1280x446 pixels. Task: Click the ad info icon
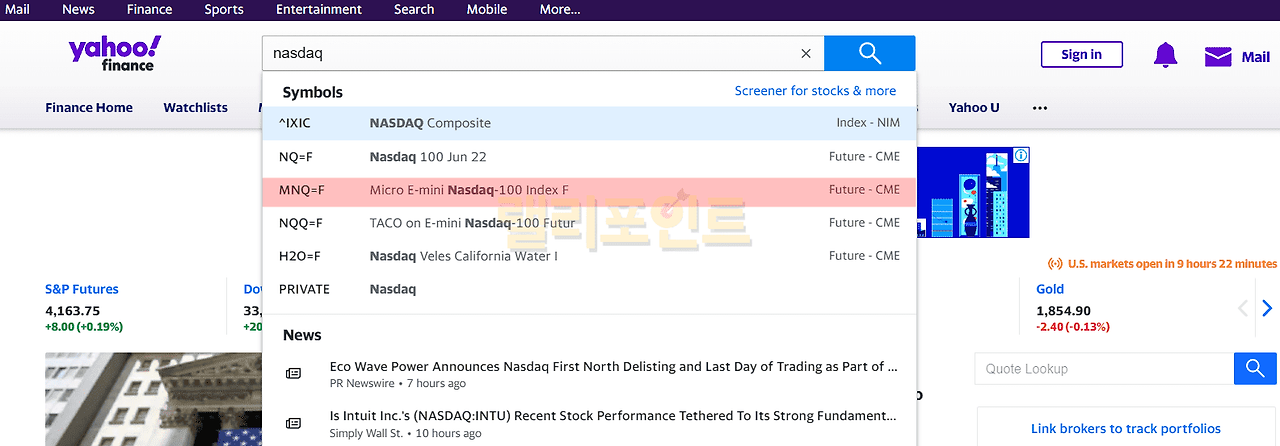[x=1021, y=156]
